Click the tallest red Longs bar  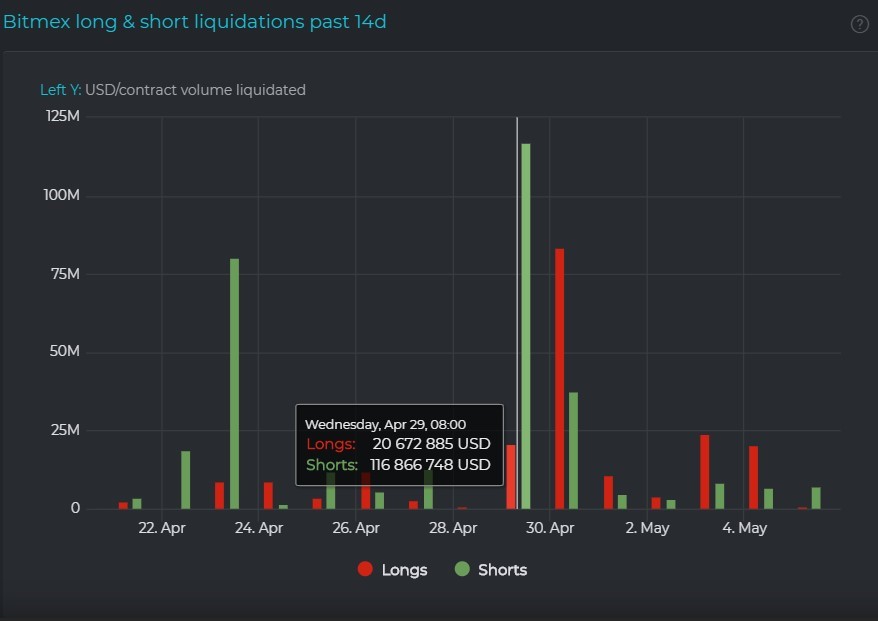pyautogui.click(x=560, y=378)
